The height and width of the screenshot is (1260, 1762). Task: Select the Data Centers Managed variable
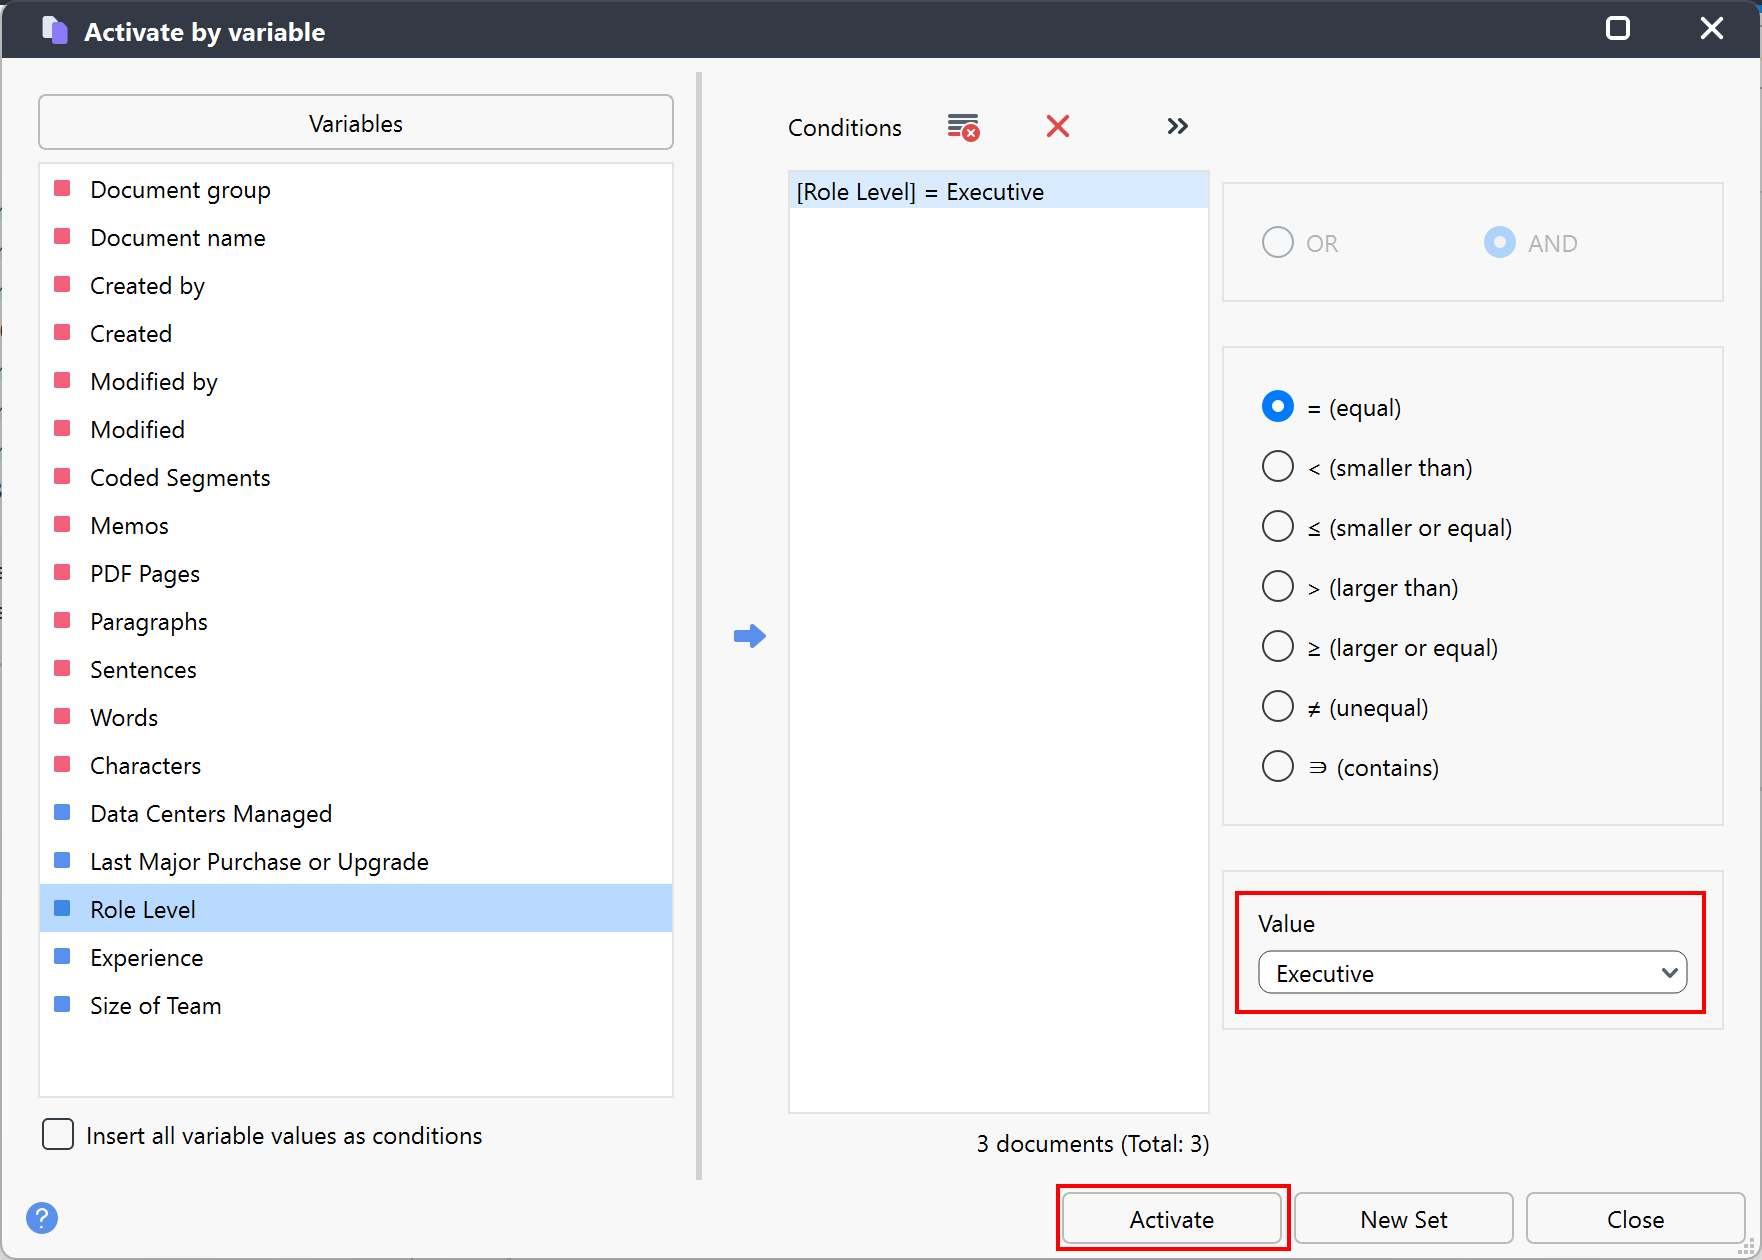(356, 813)
